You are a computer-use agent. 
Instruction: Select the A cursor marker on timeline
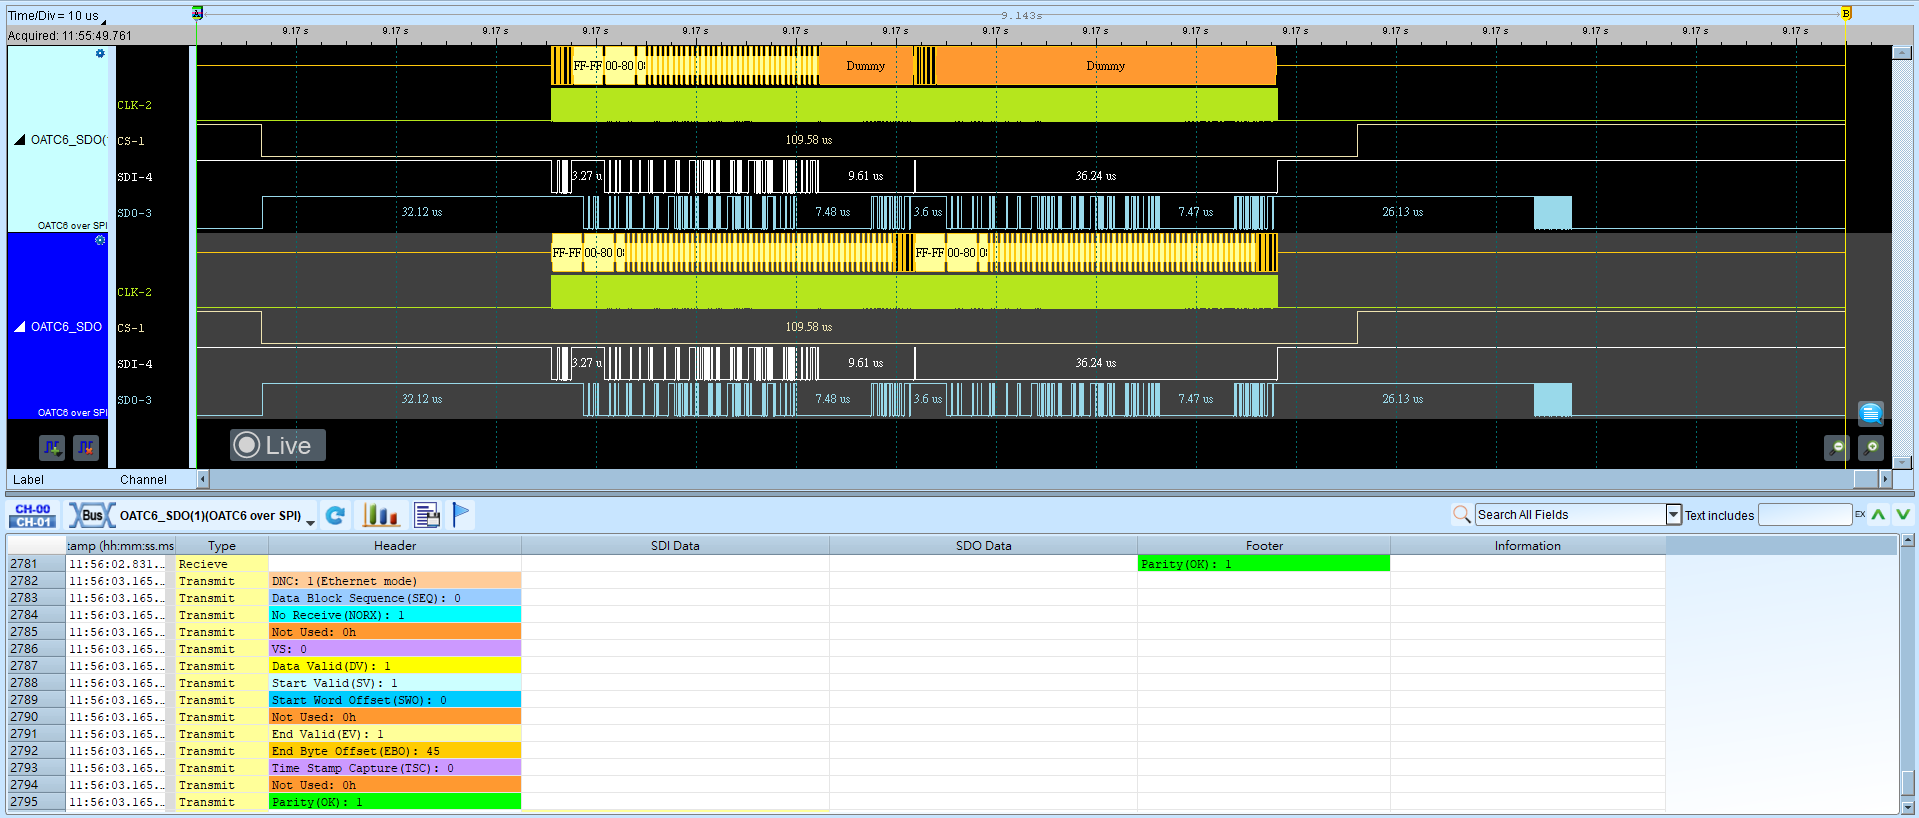197,13
